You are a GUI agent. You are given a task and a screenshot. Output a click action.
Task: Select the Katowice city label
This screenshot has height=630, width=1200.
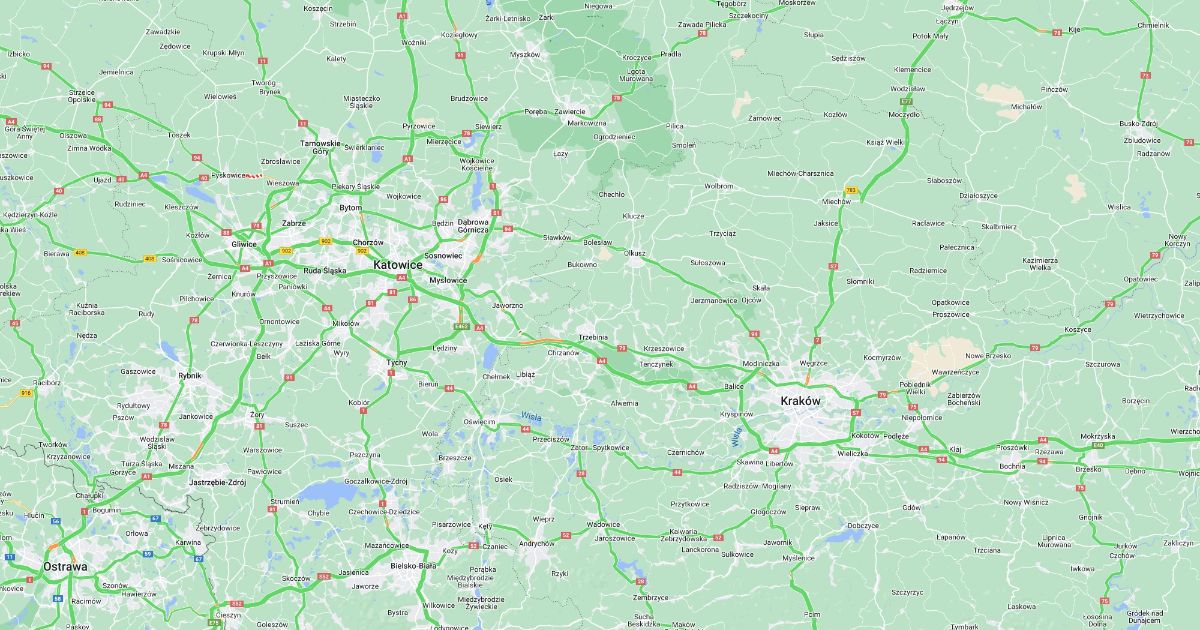(x=397, y=265)
